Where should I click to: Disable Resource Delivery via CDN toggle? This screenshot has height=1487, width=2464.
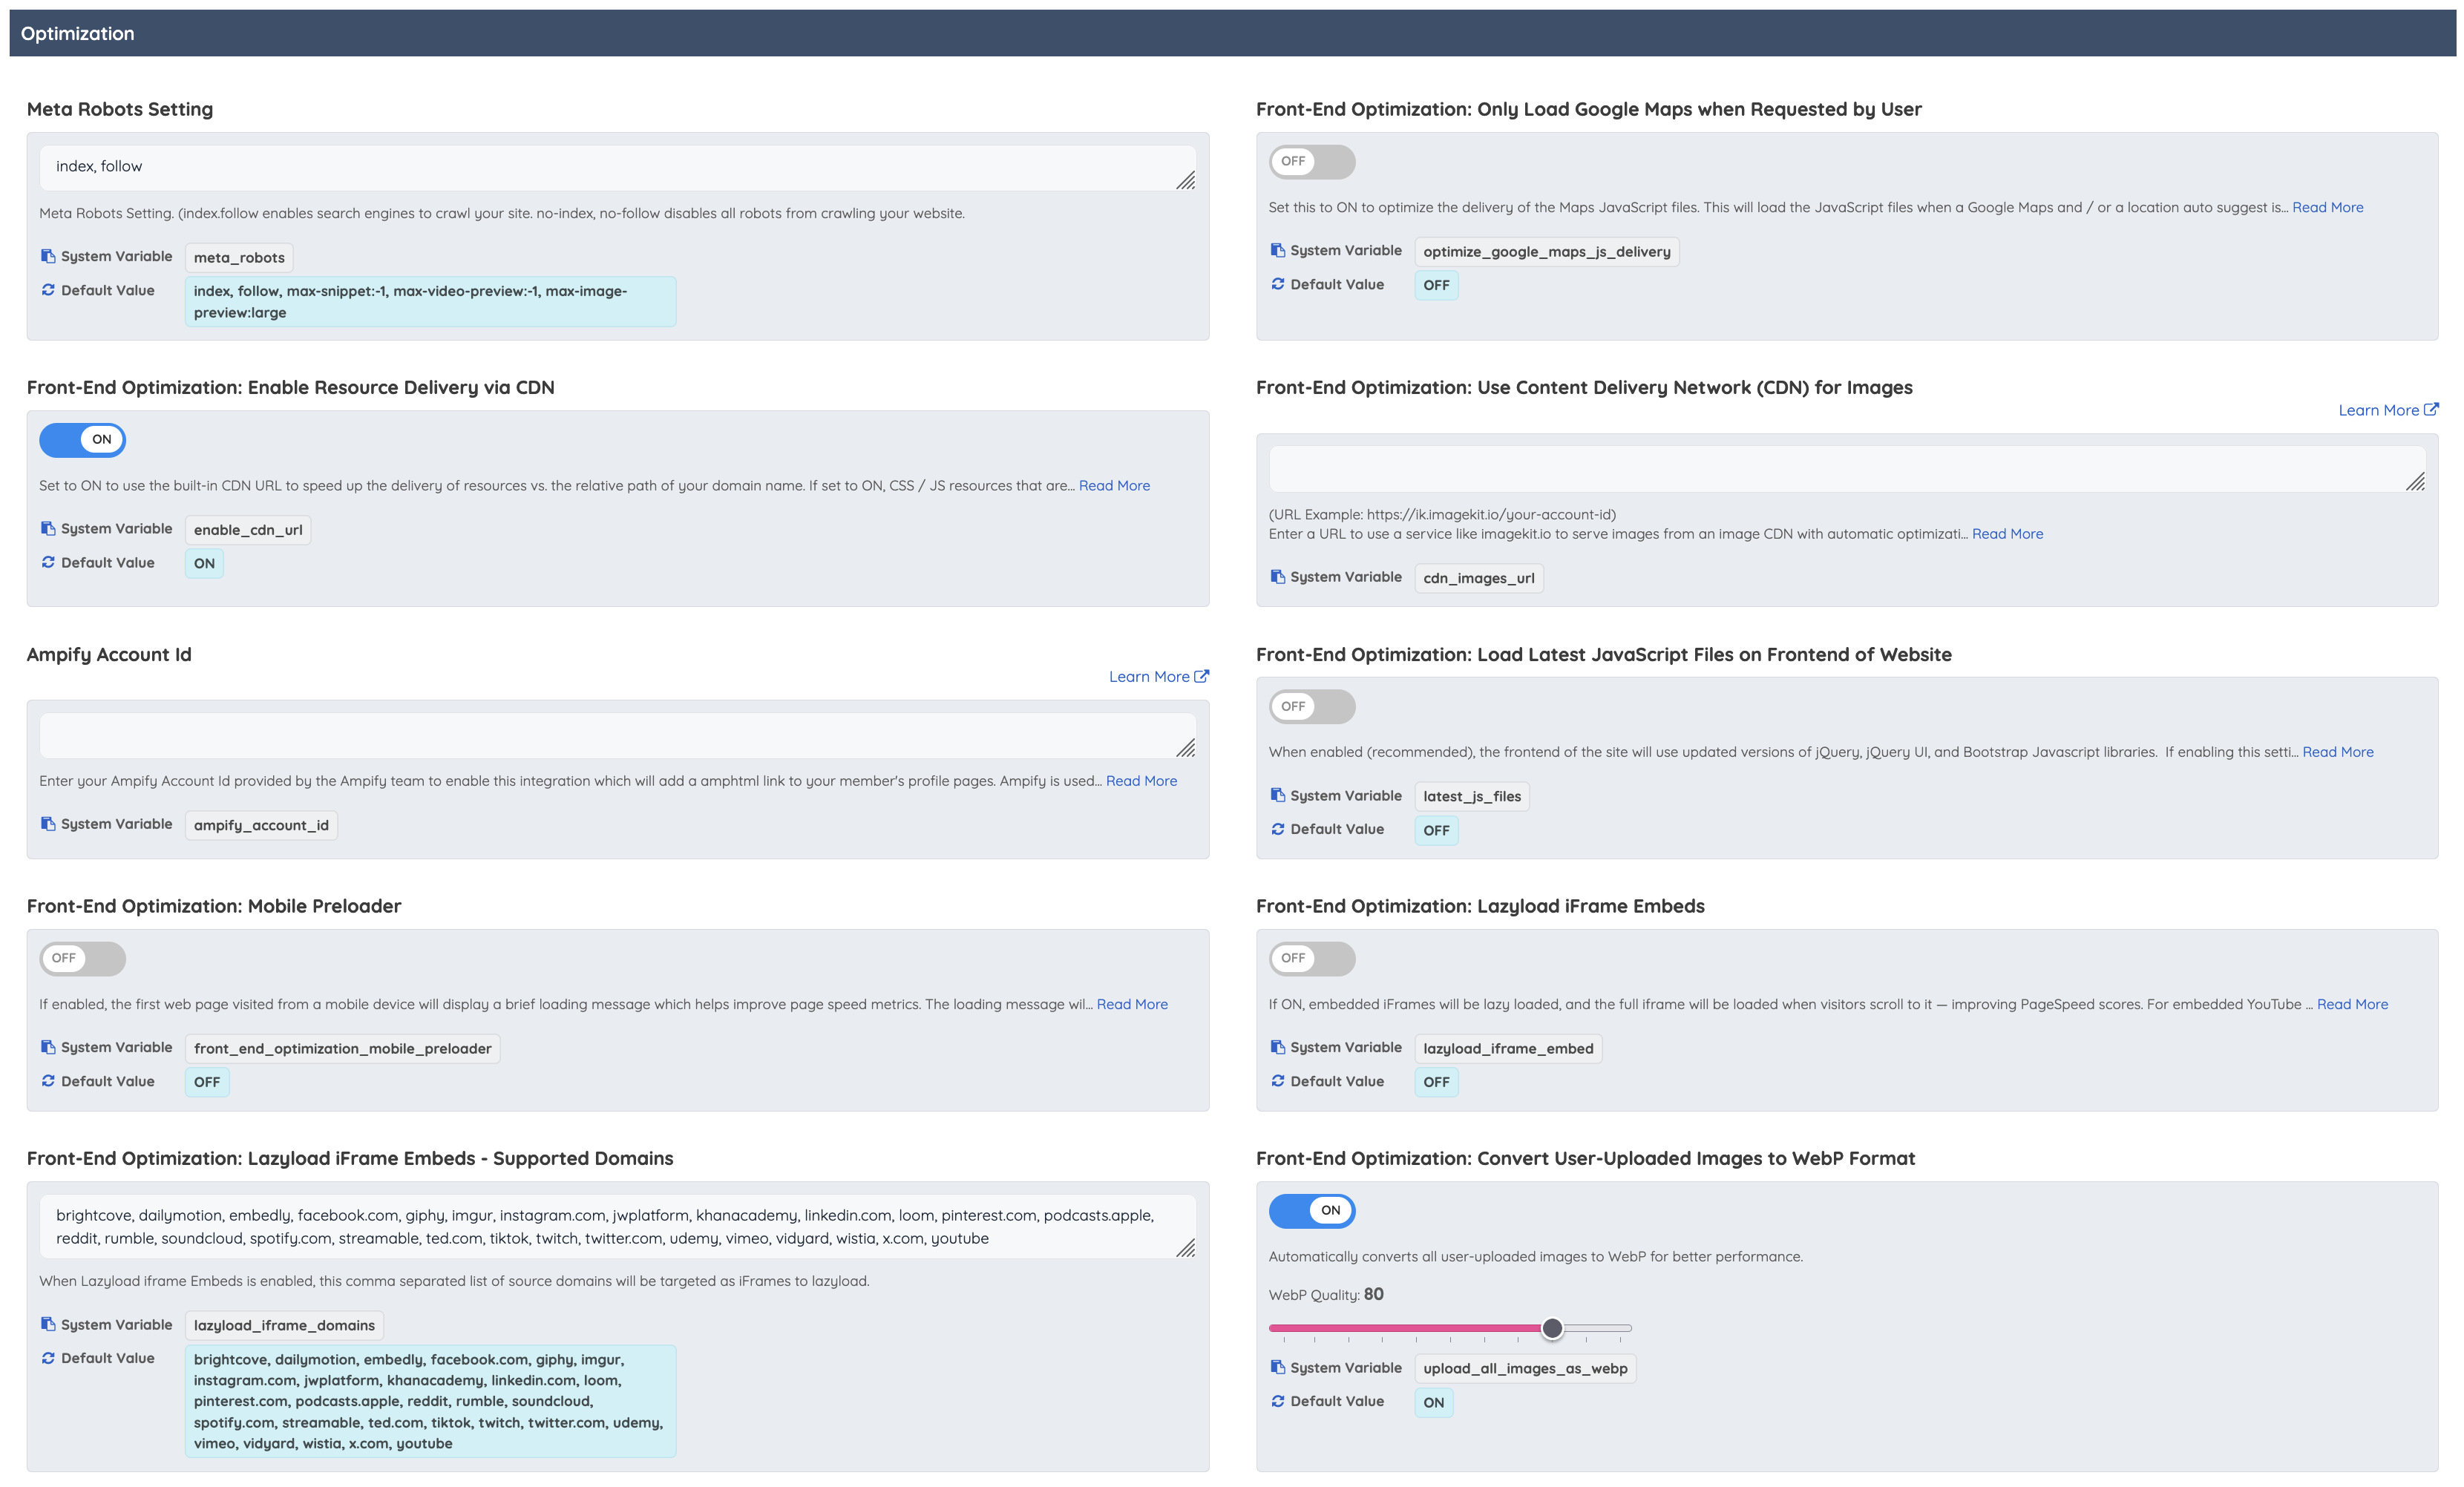tap(82, 440)
